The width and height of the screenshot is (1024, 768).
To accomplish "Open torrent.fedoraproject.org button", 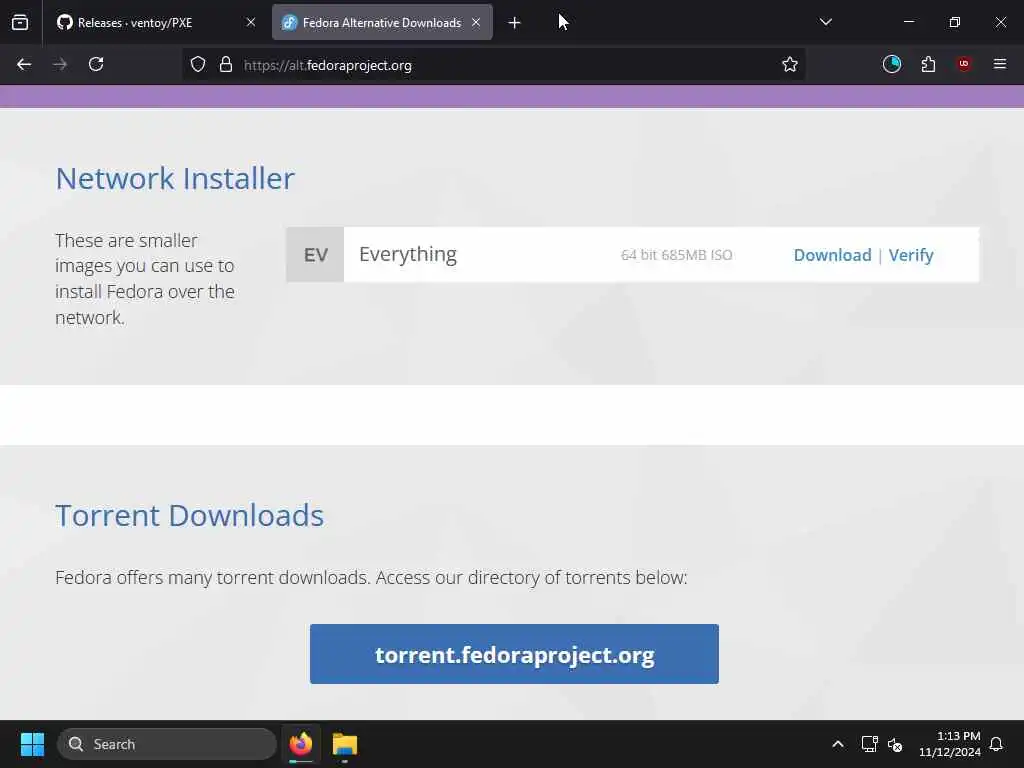I will click(x=515, y=654).
